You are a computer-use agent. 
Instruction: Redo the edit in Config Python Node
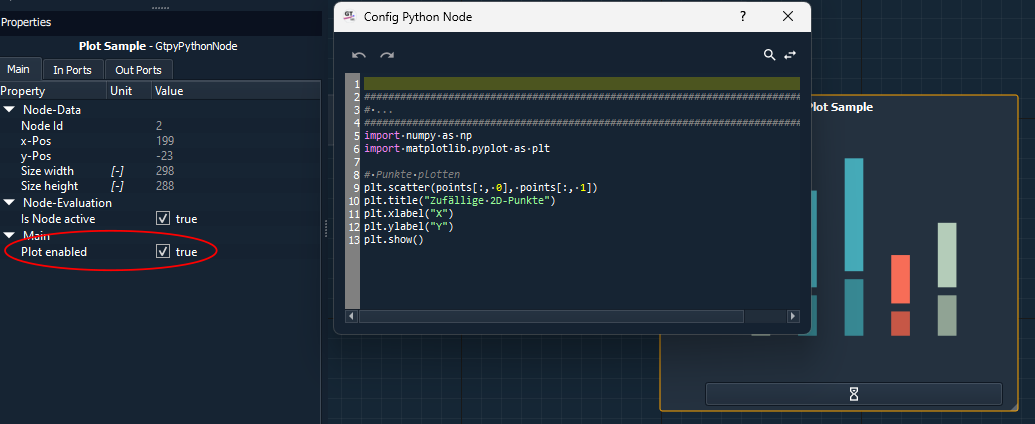coord(387,55)
